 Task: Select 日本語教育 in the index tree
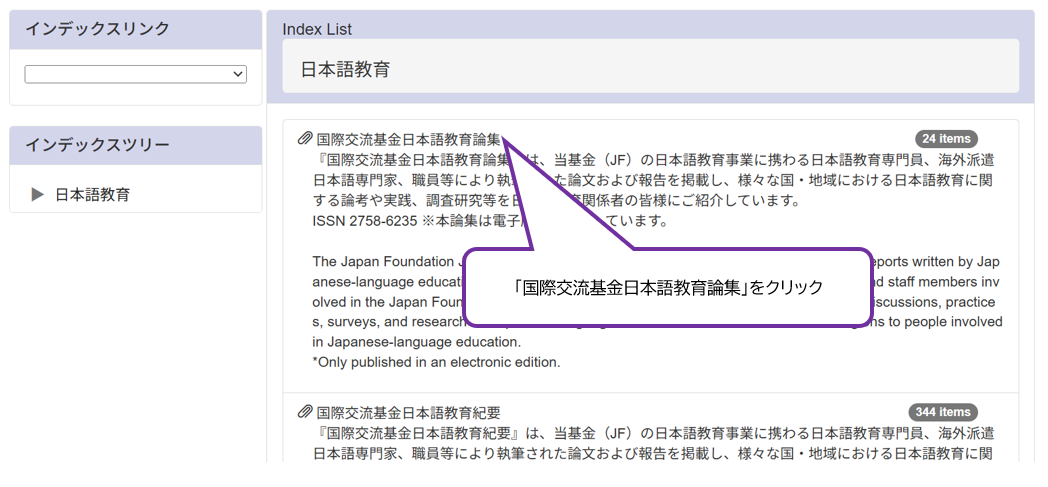point(92,195)
